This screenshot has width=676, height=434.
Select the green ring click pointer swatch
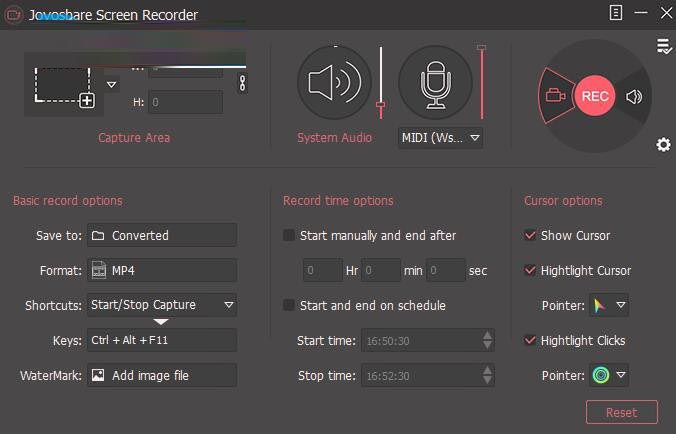tap(601, 375)
